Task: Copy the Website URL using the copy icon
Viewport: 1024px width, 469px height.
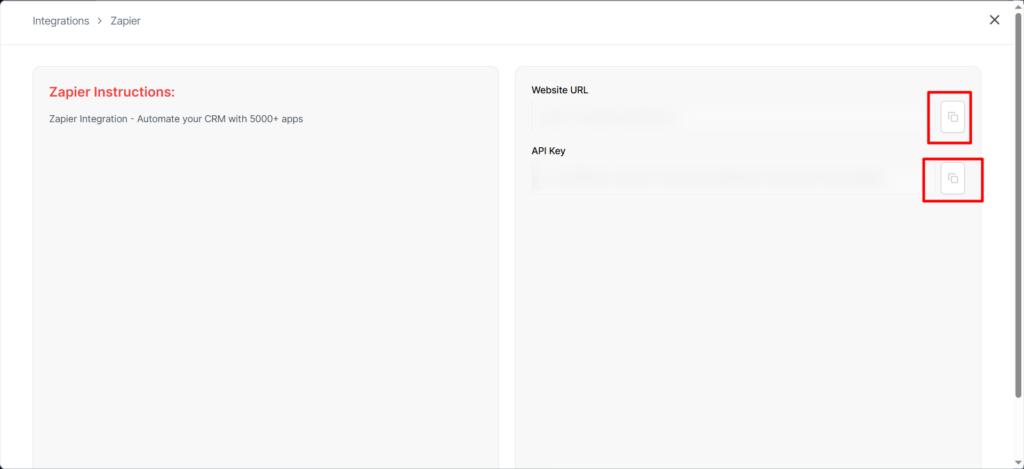Action: pyautogui.click(x=952, y=117)
